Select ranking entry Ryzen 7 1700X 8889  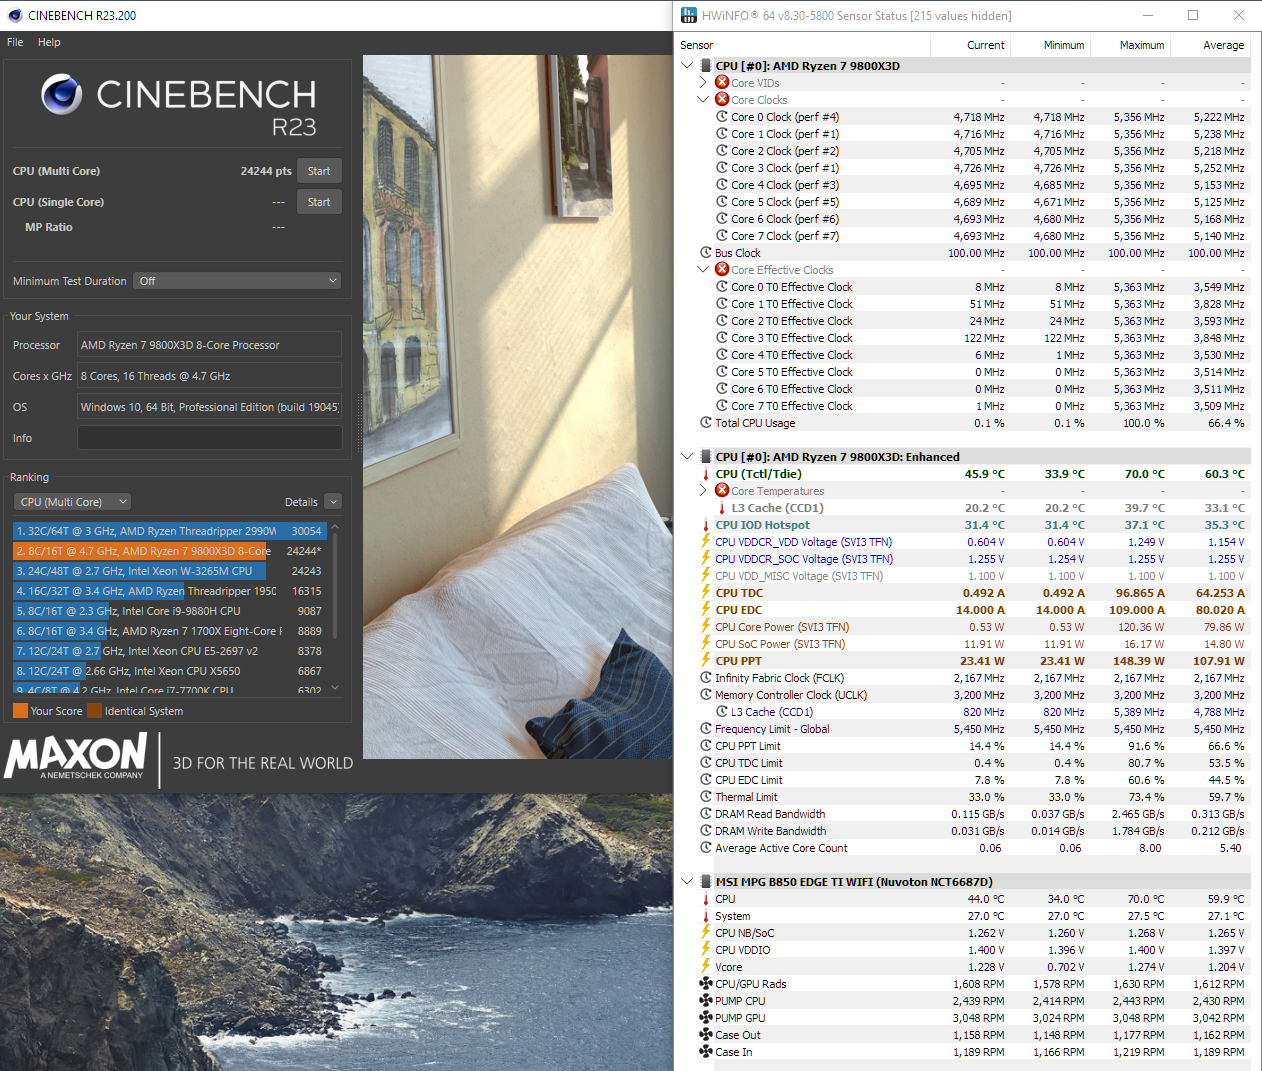(170, 631)
